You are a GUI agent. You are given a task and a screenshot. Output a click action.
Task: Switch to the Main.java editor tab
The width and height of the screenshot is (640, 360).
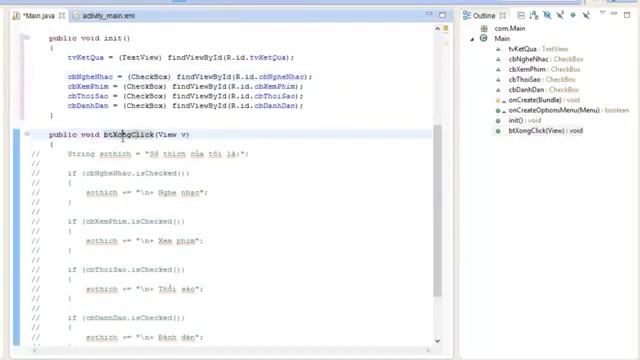click(x=39, y=16)
